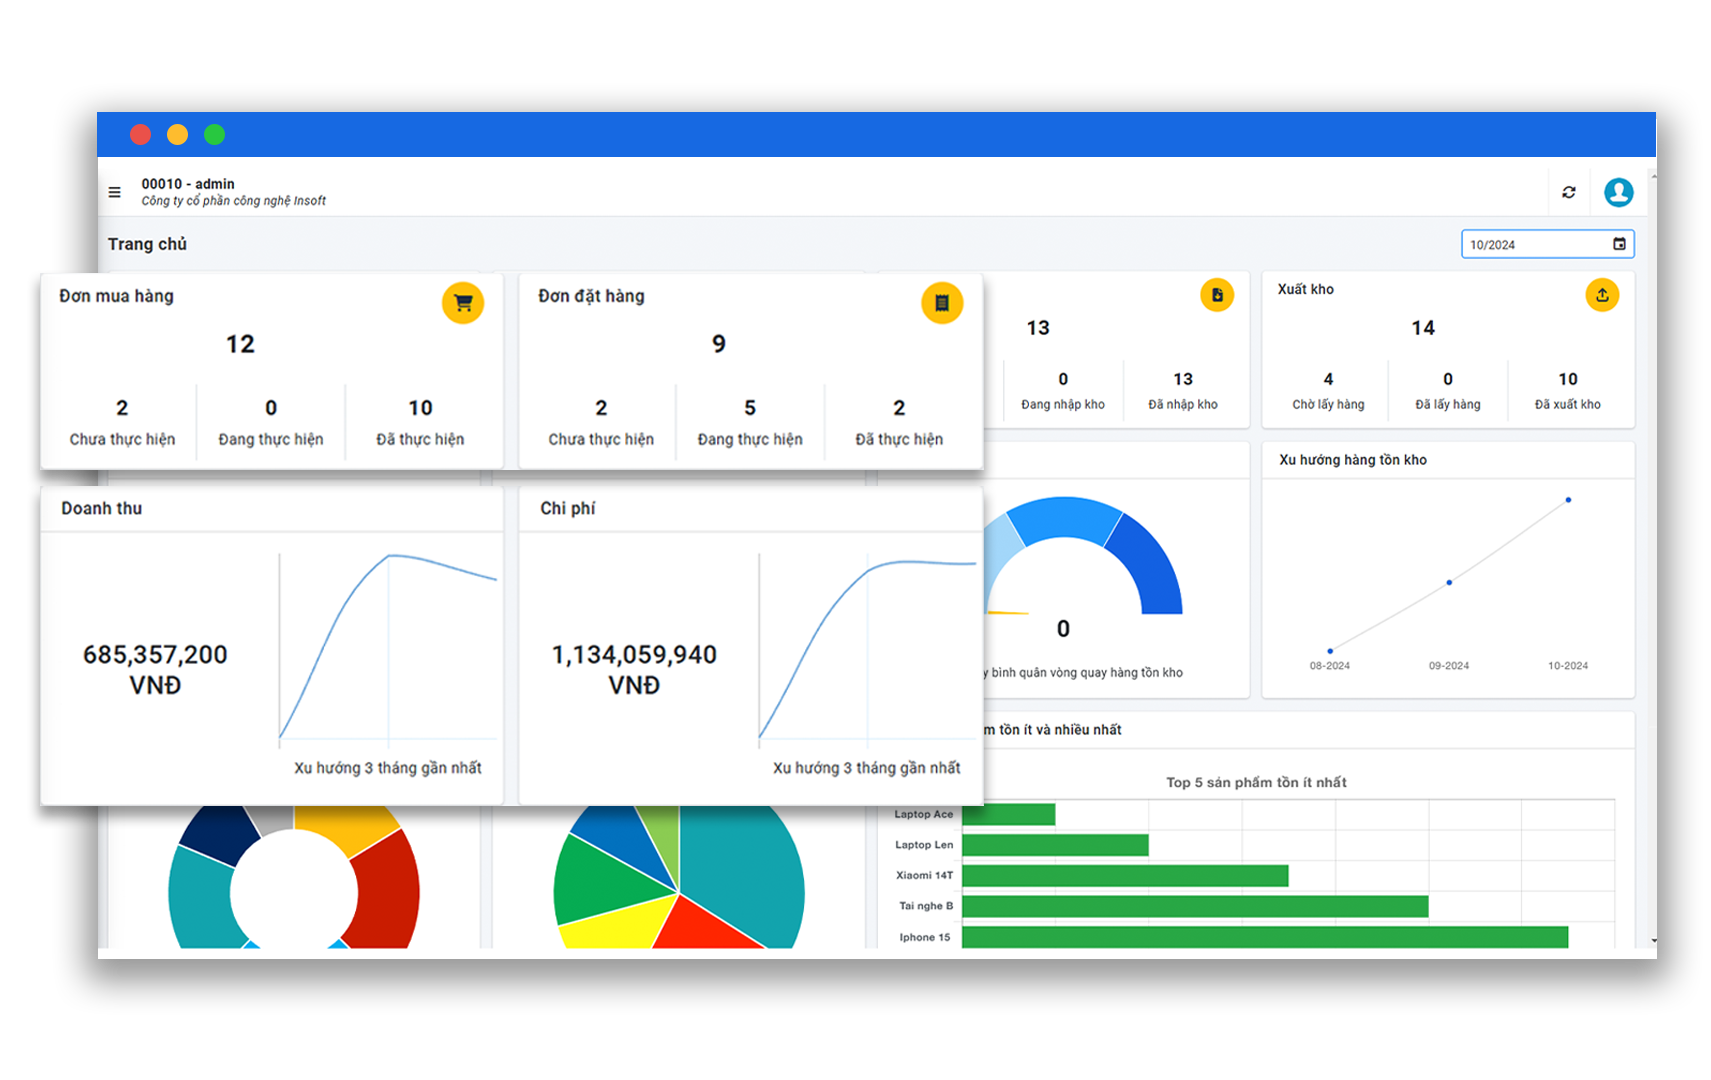Click '00010 - admin' account label
Image resolution: width=1711 pixels, height=1080 pixels.
click(188, 184)
